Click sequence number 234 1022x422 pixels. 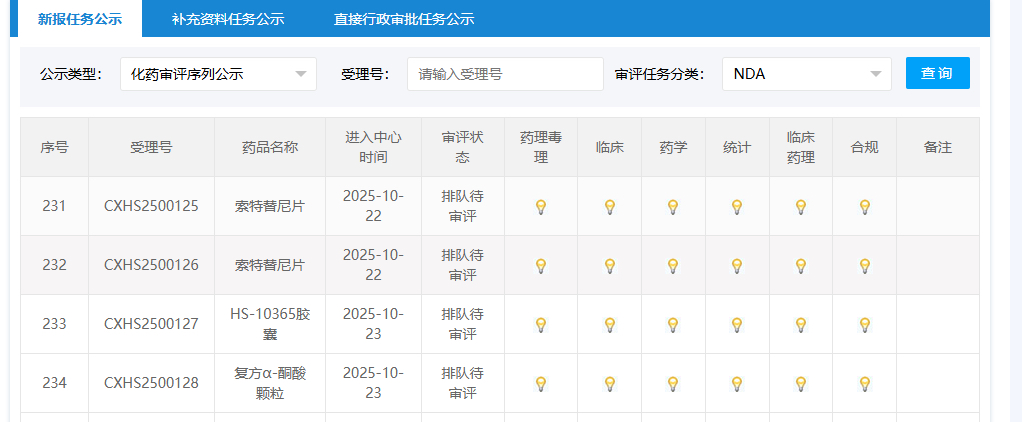pos(54,383)
